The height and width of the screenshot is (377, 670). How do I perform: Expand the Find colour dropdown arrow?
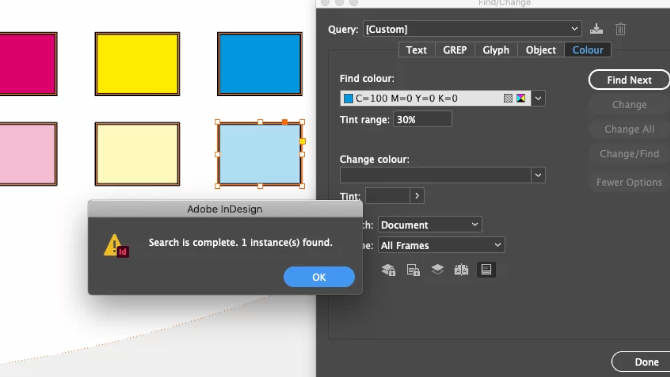538,99
